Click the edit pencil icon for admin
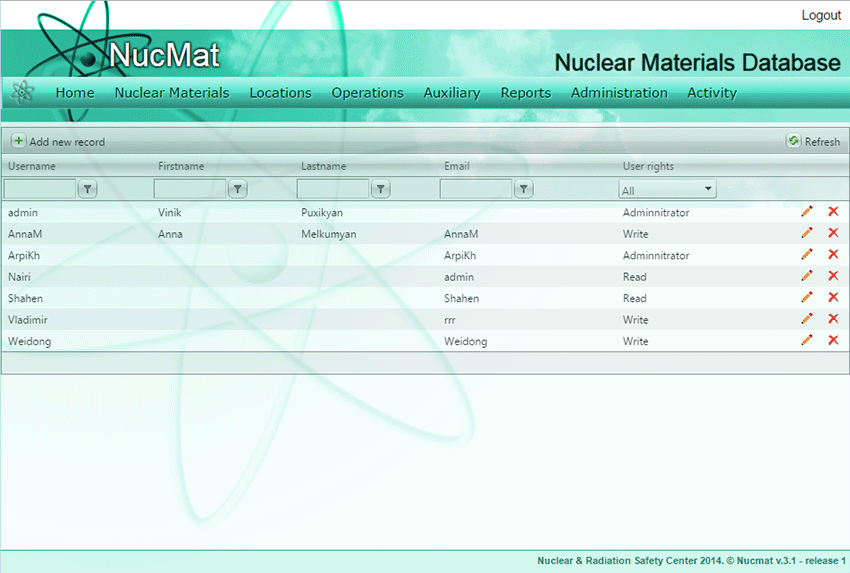850x573 pixels. point(807,212)
